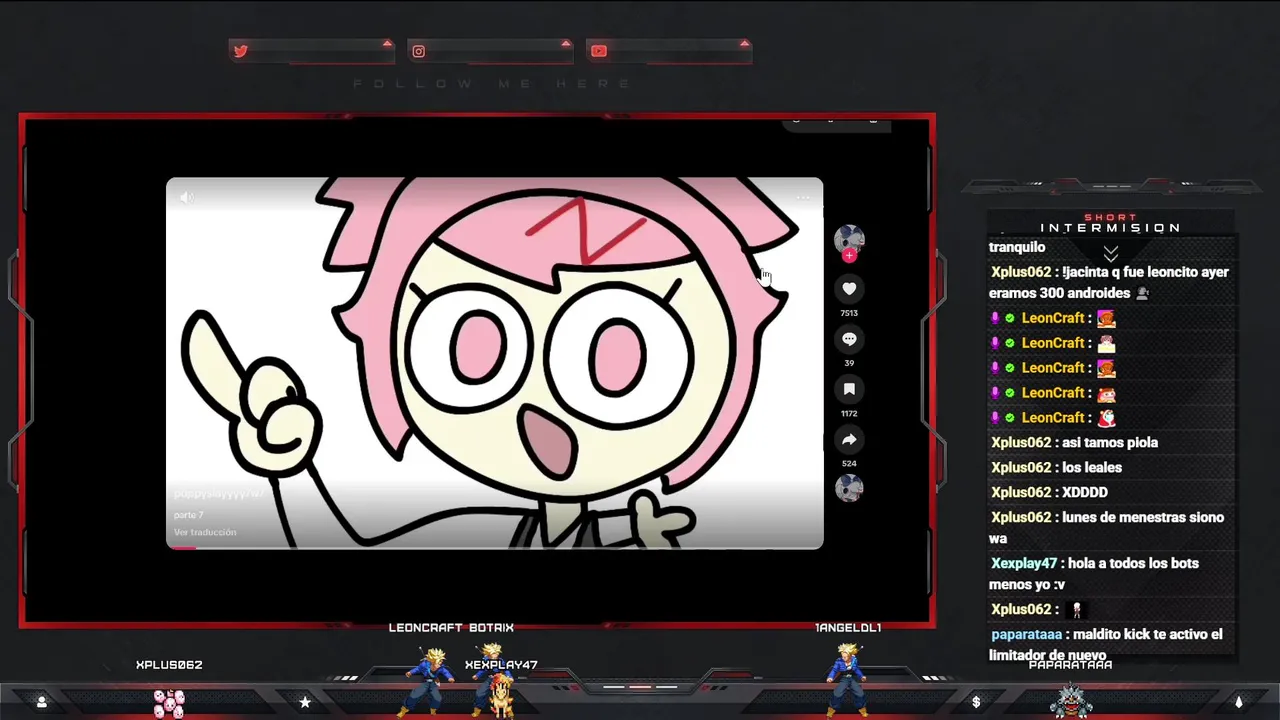Click the star icon on bottom bar
Screen dimensions: 1280x720
point(306,702)
